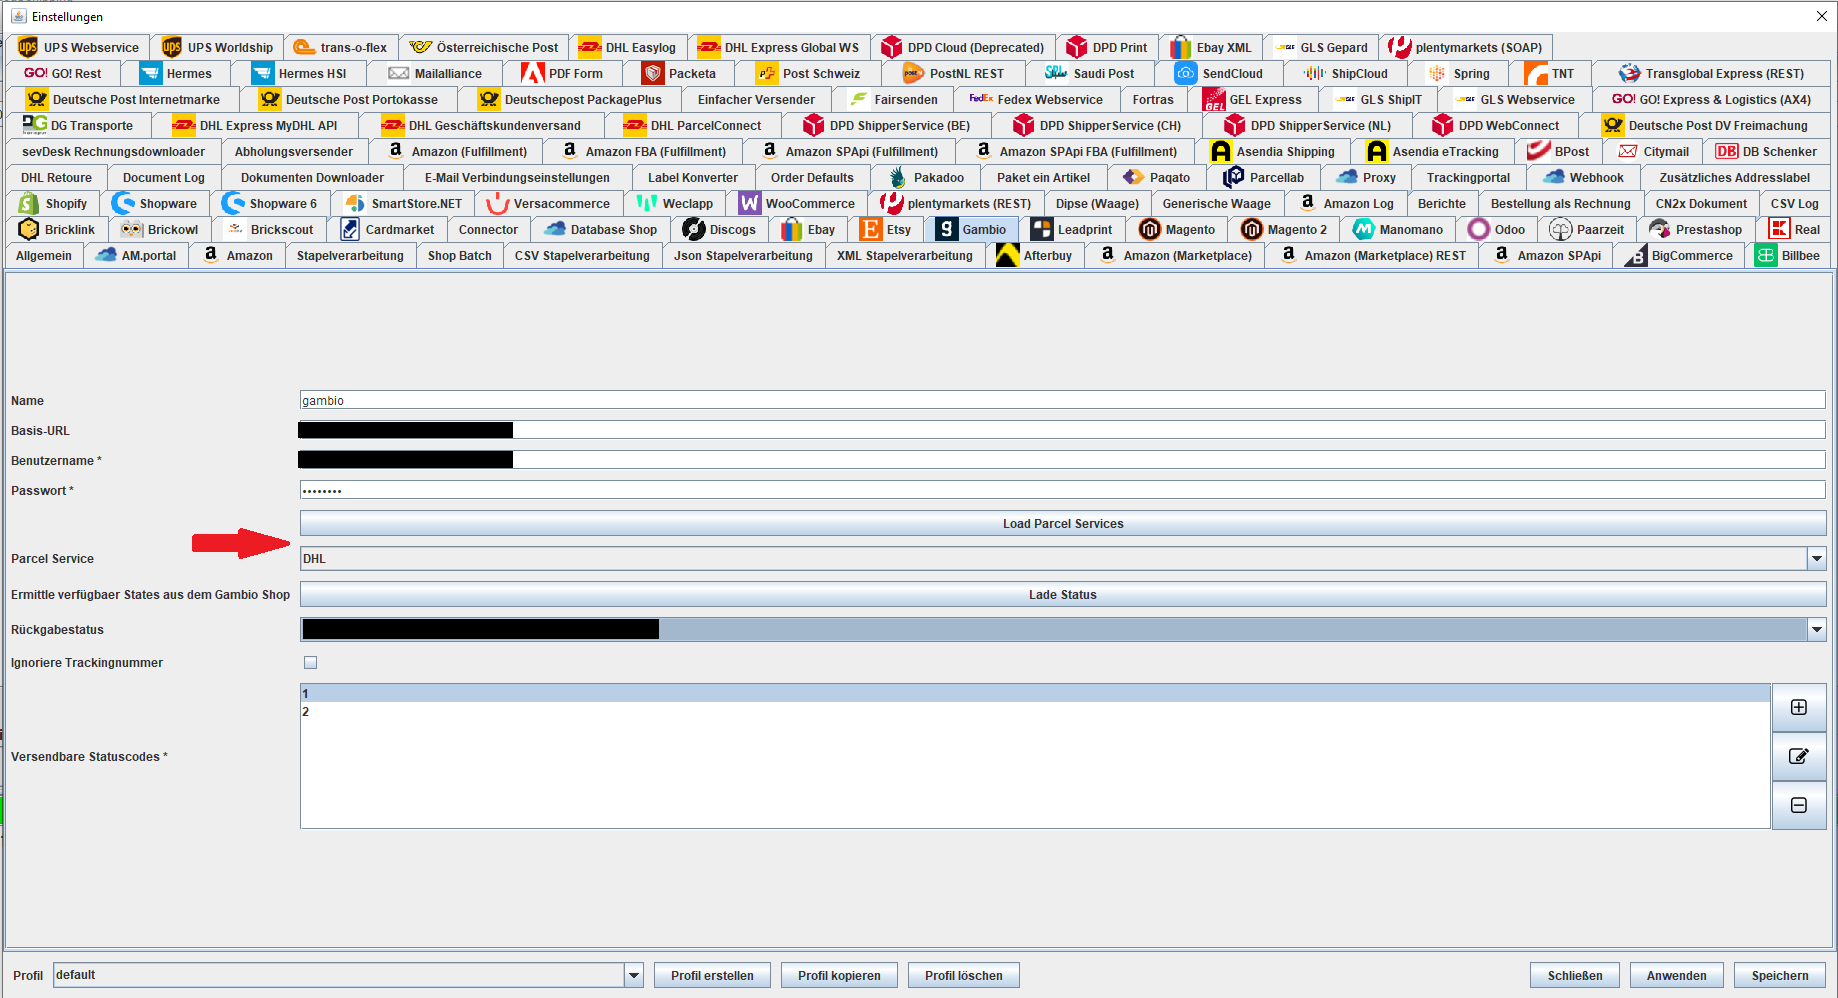Click the Packeta shield icon
Screen dimensions: 1838x998
[x=653, y=73]
